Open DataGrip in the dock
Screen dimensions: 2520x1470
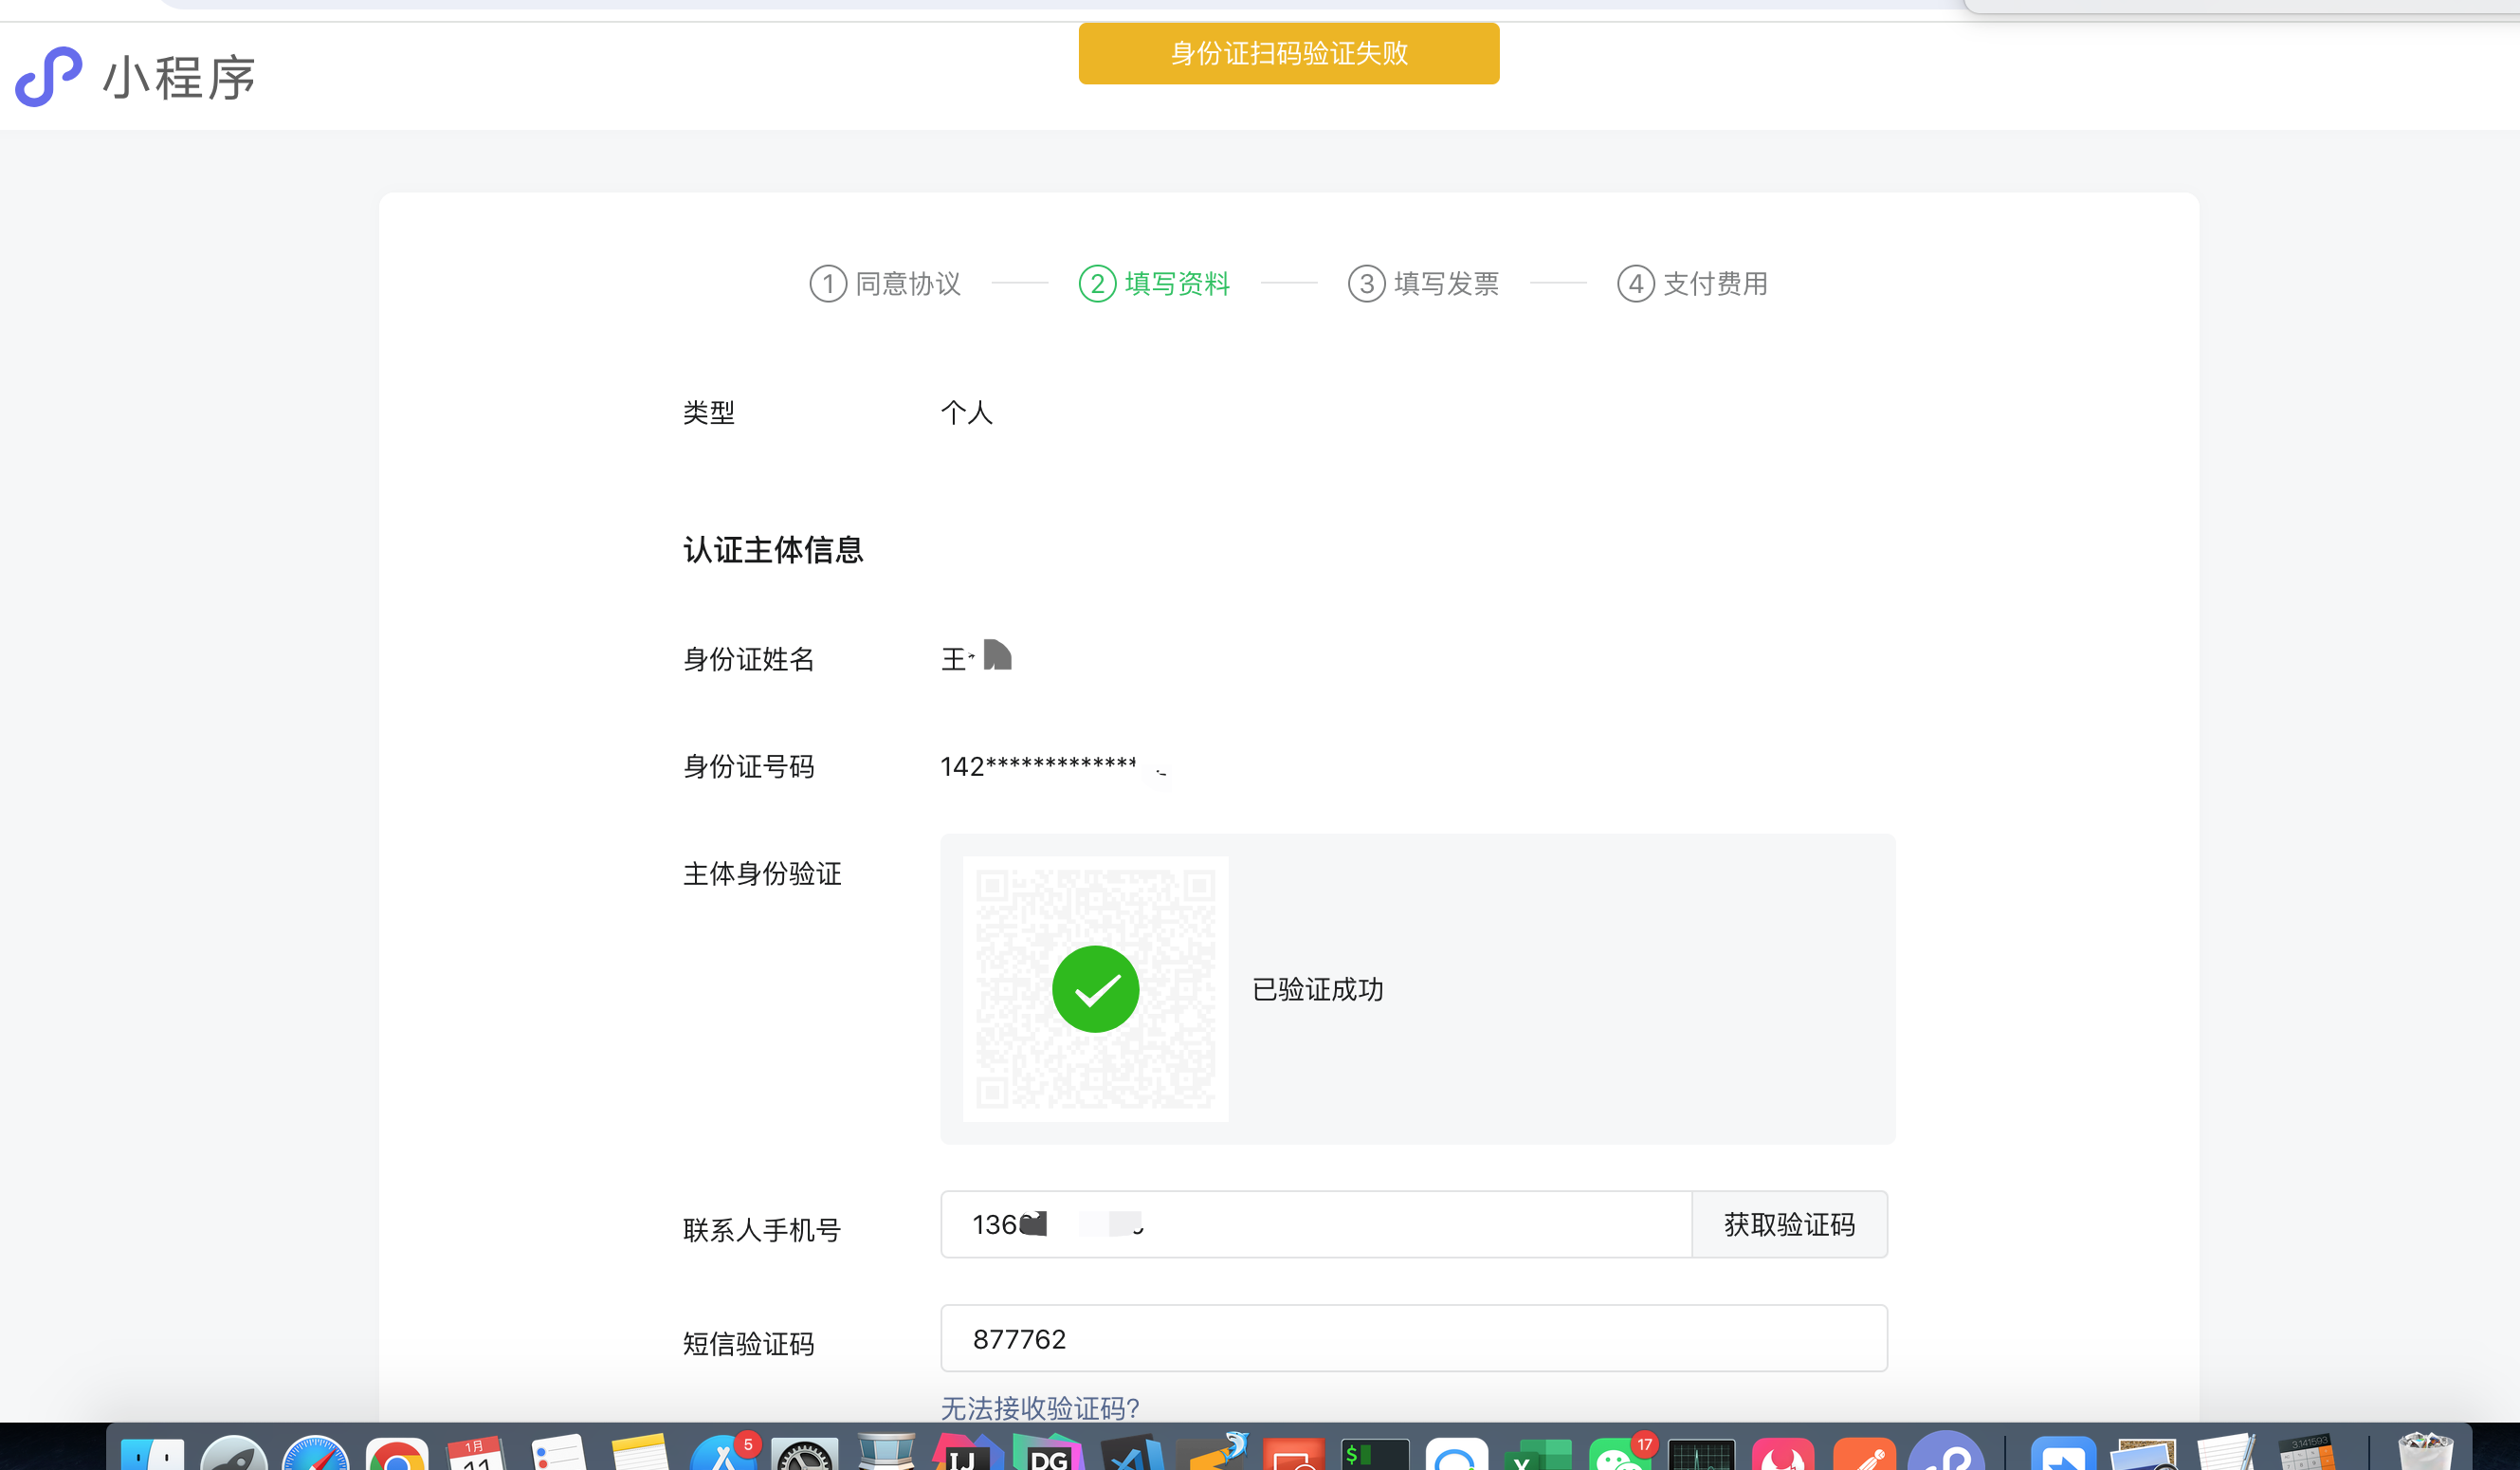coord(1047,1455)
